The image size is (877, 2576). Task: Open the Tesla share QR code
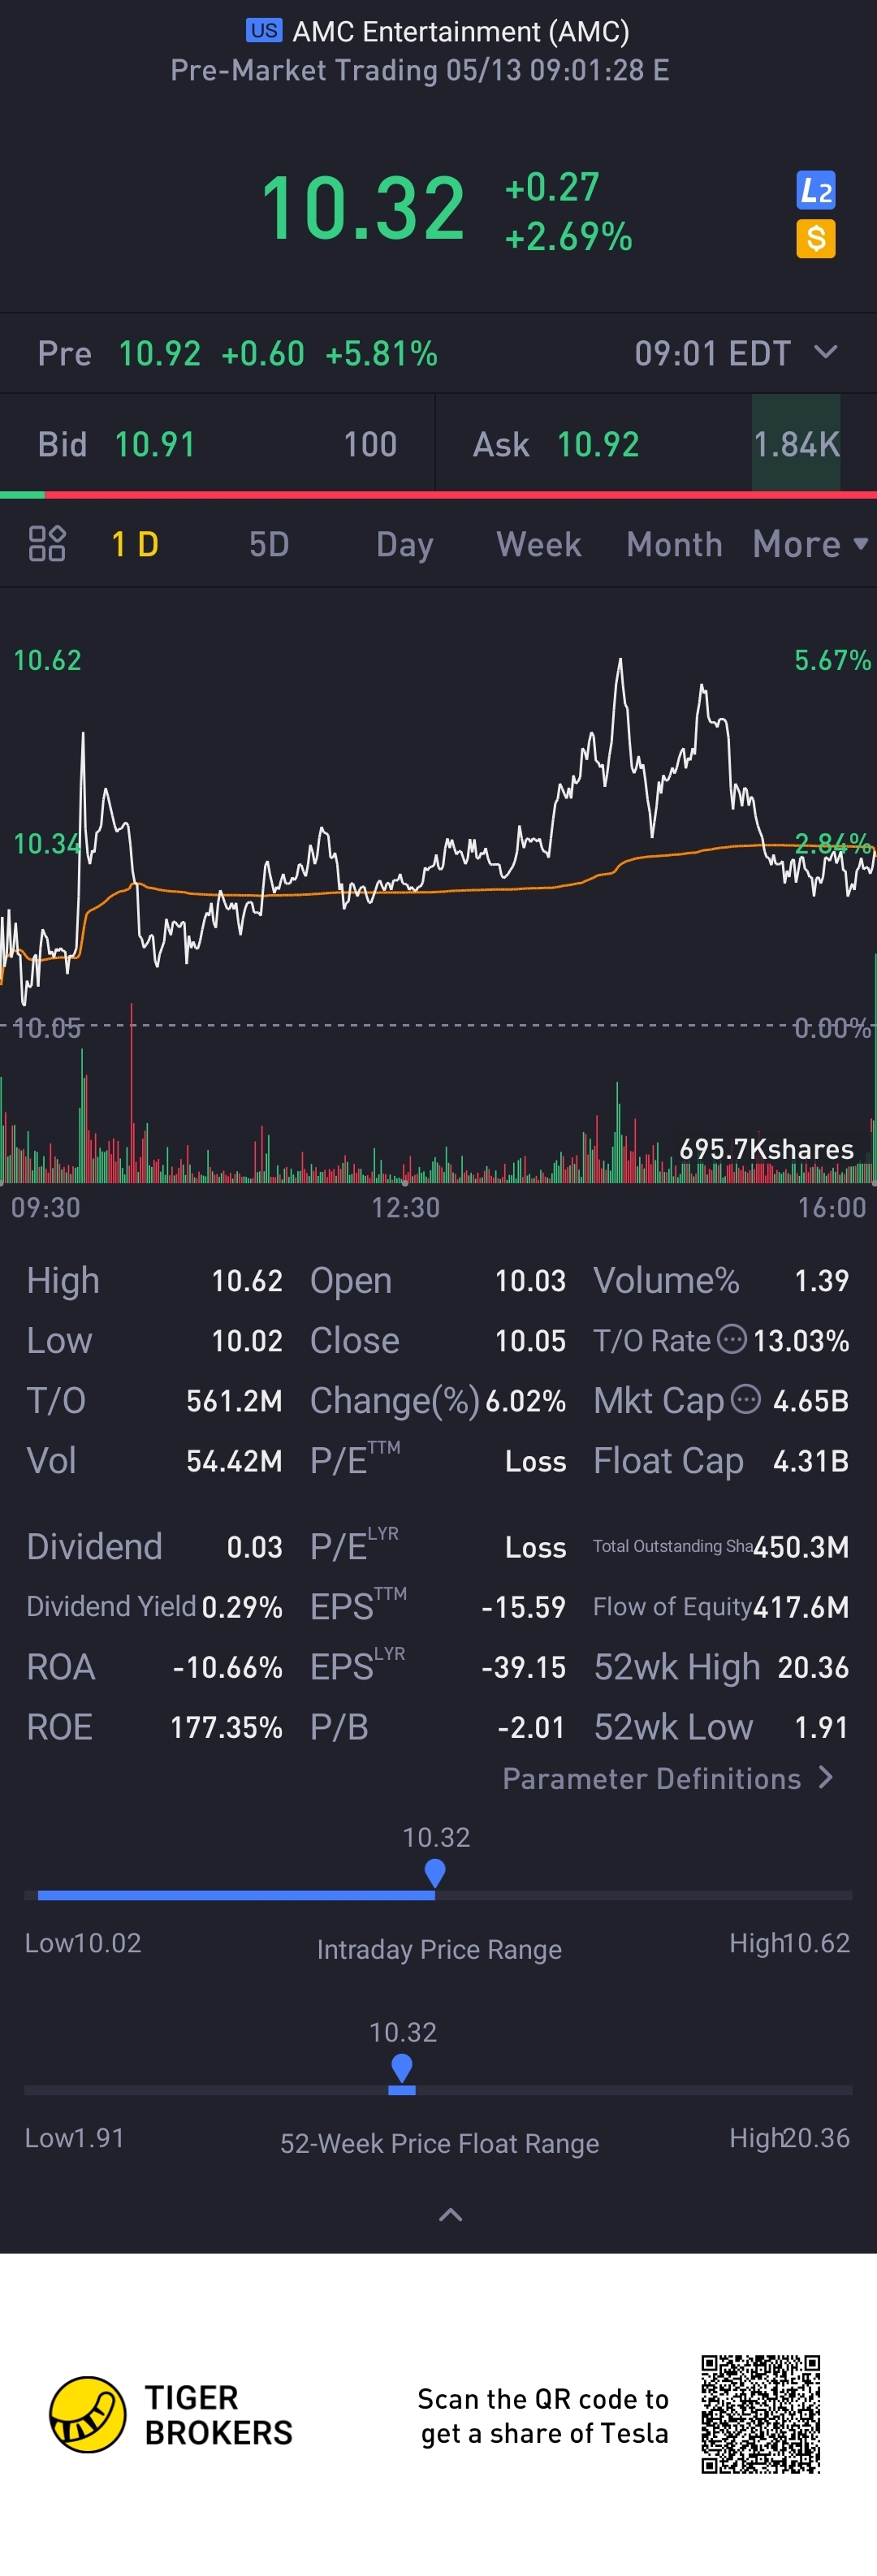761,2414
